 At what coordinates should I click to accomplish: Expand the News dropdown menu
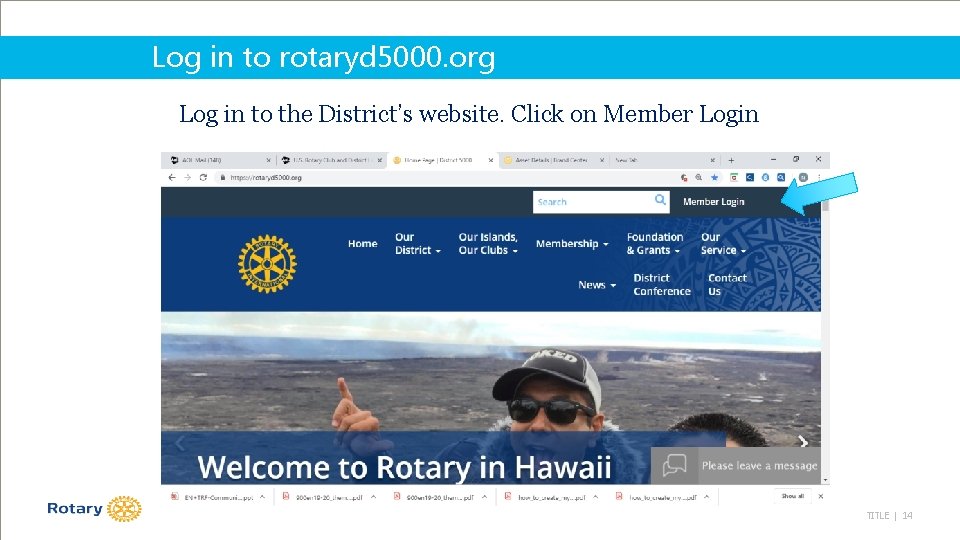(597, 285)
